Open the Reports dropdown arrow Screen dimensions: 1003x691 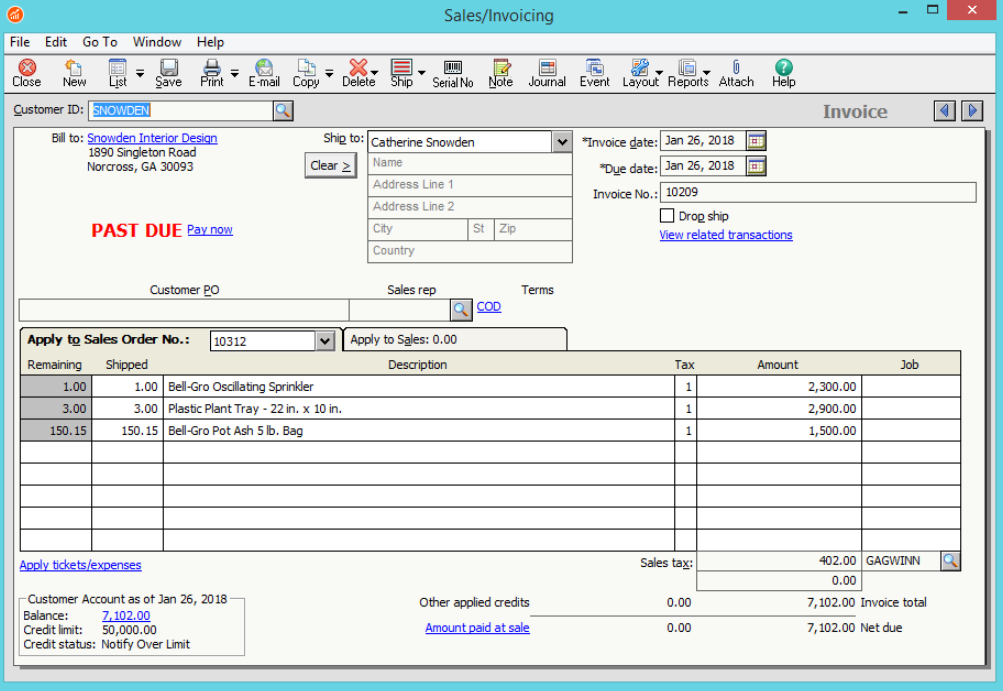(706, 73)
